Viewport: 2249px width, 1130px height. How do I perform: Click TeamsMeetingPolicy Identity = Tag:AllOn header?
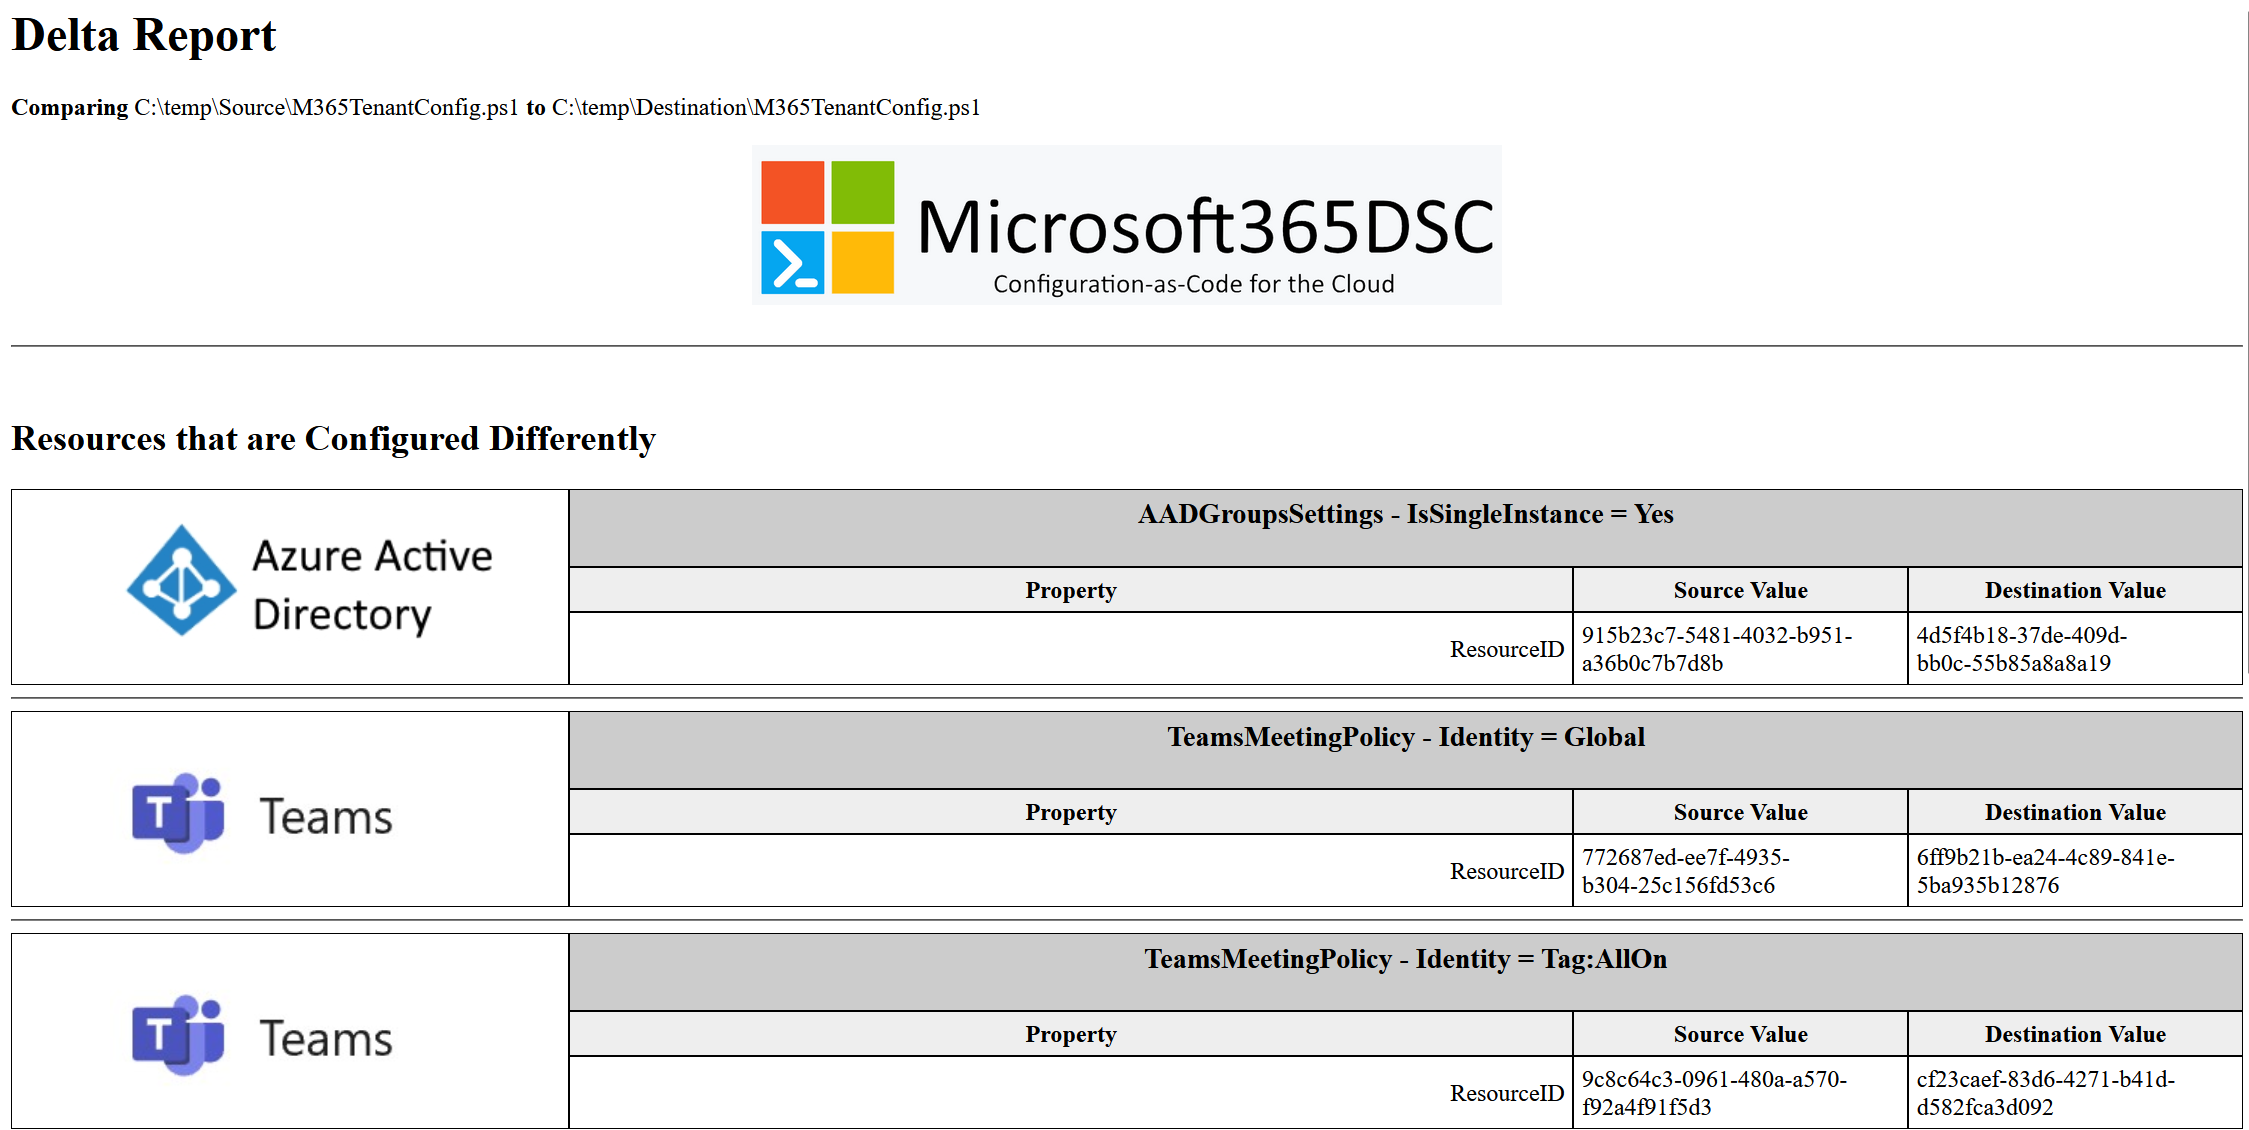click(x=1405, y=959)
